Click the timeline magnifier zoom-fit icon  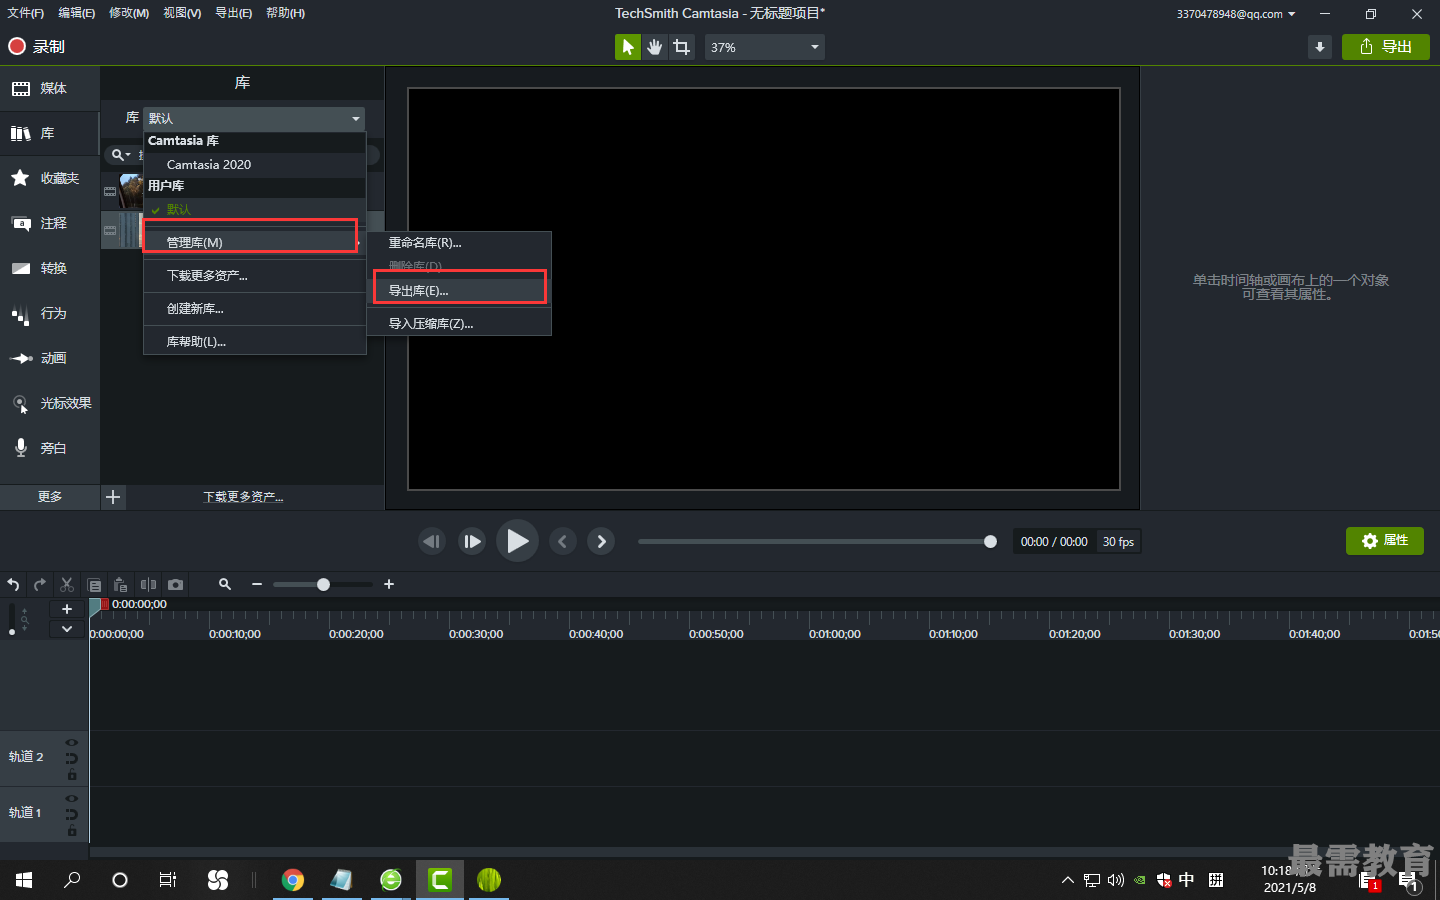225,584
